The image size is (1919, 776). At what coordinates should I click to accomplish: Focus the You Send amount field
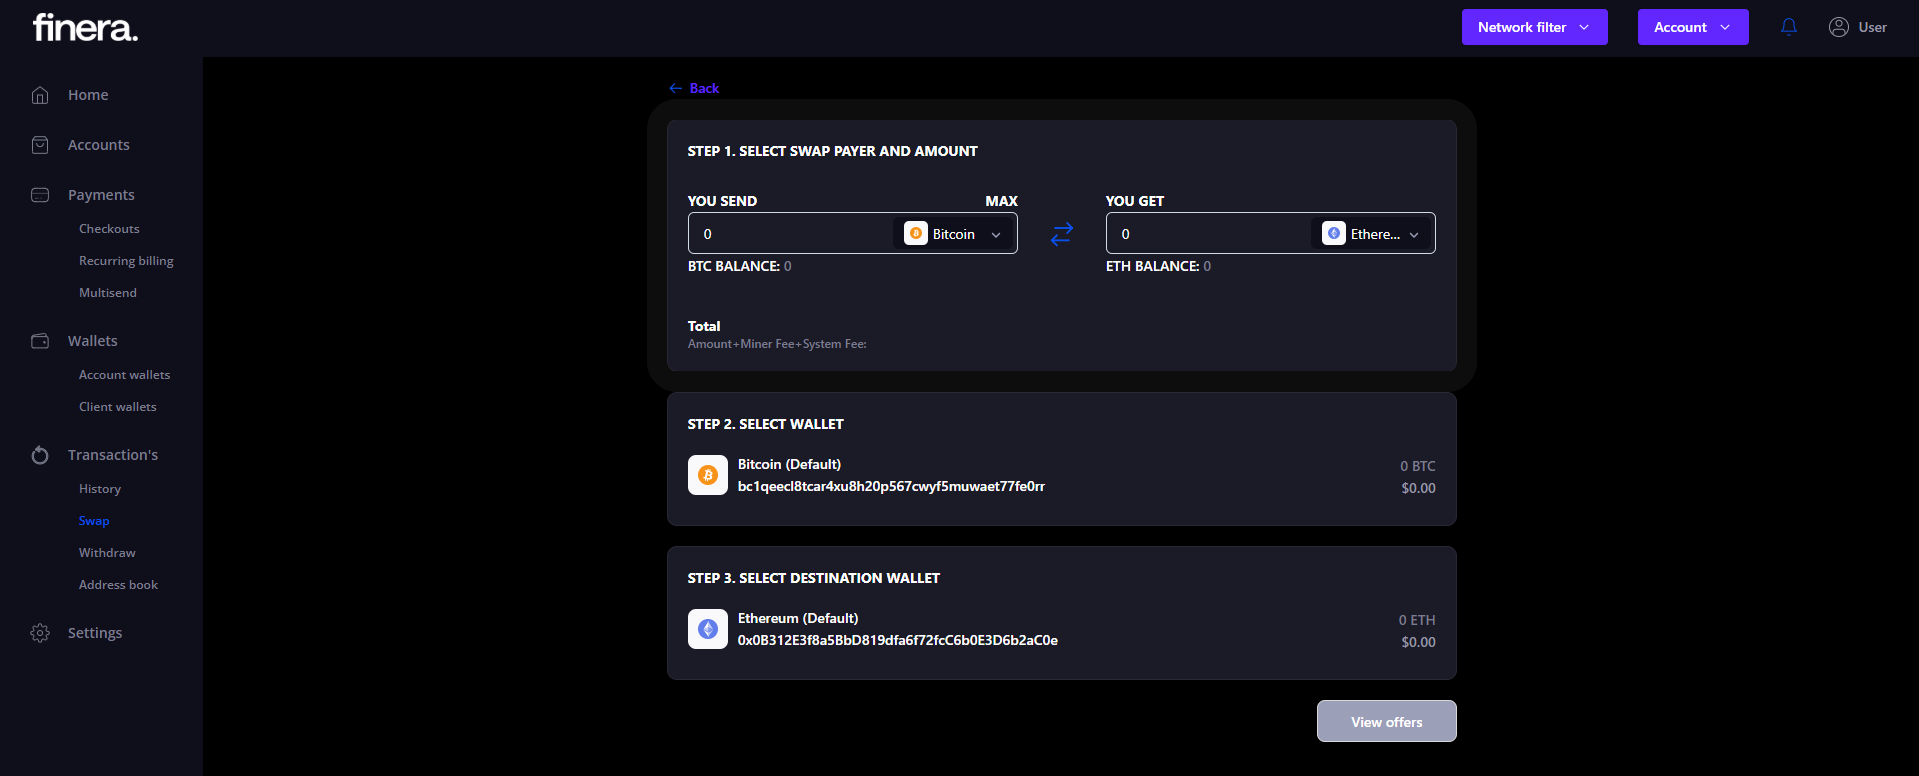(790, 234)
